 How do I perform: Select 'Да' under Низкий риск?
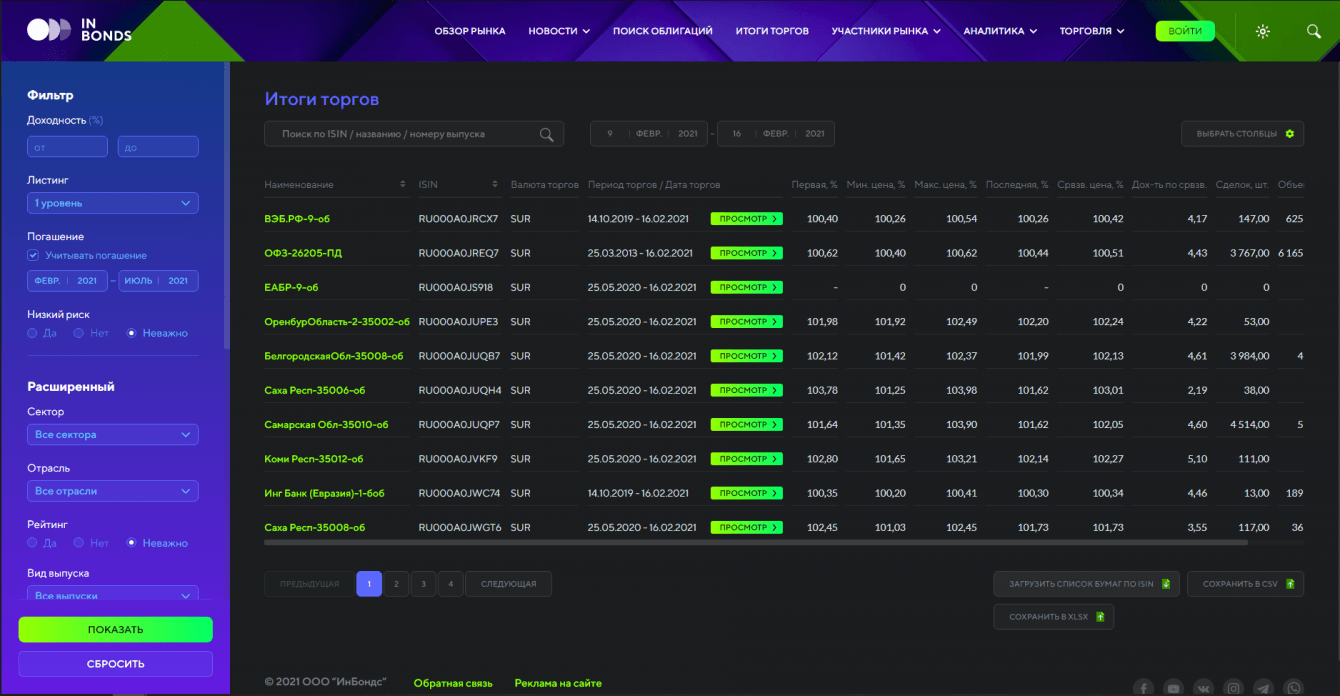tap(33, 333)
